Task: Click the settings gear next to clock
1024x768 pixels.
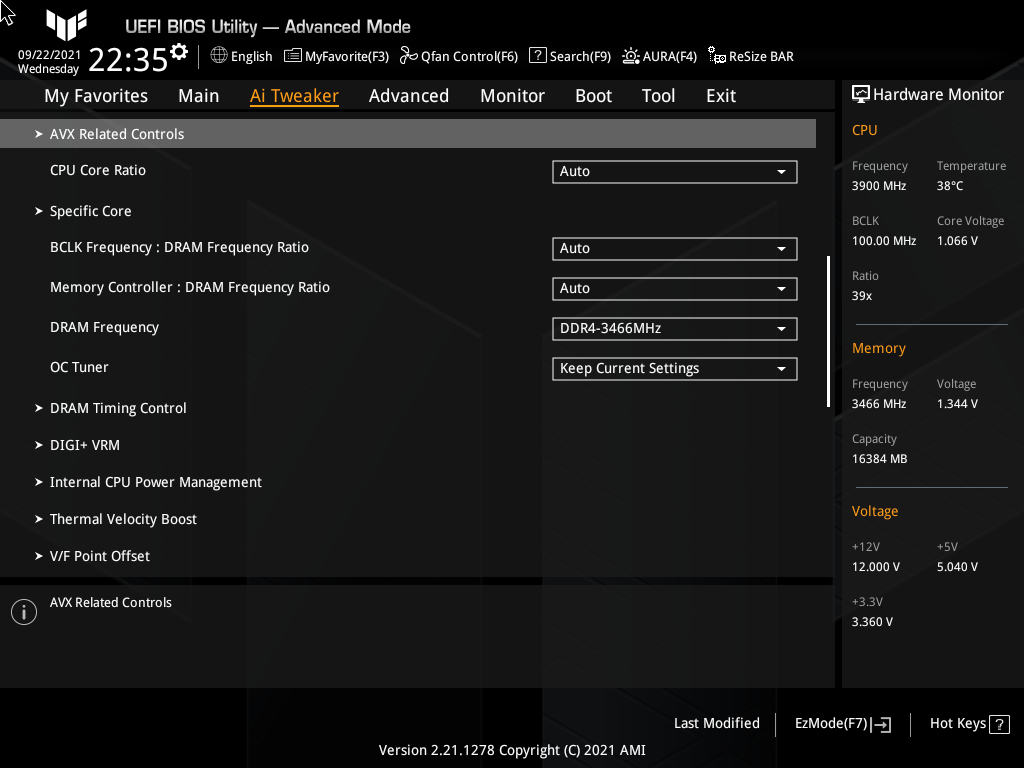Action: pyautogui.click(x=179, y=52)
